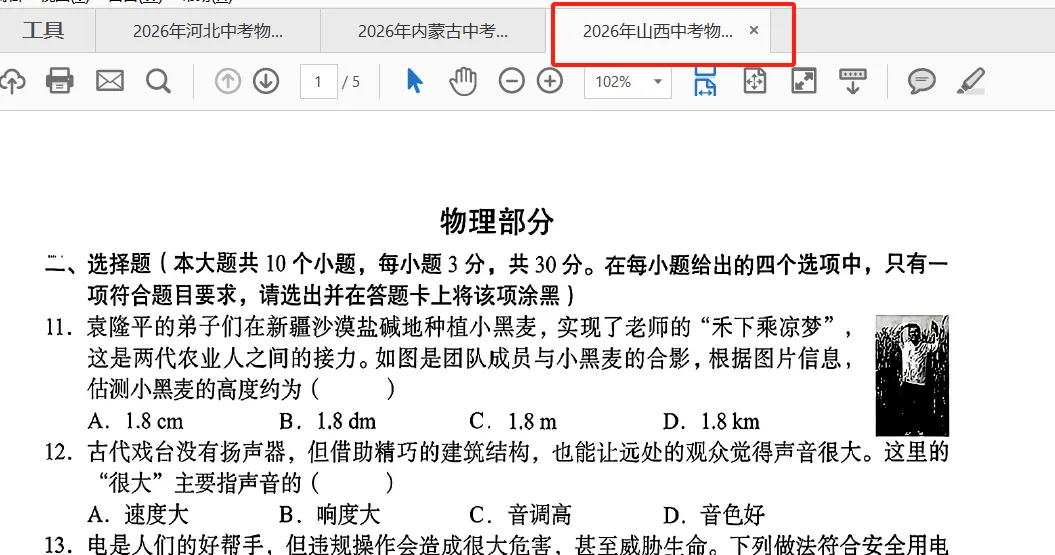Enter full screen mode icon
This screenshot has height=555, width=1055.
(x=804, y=81)
